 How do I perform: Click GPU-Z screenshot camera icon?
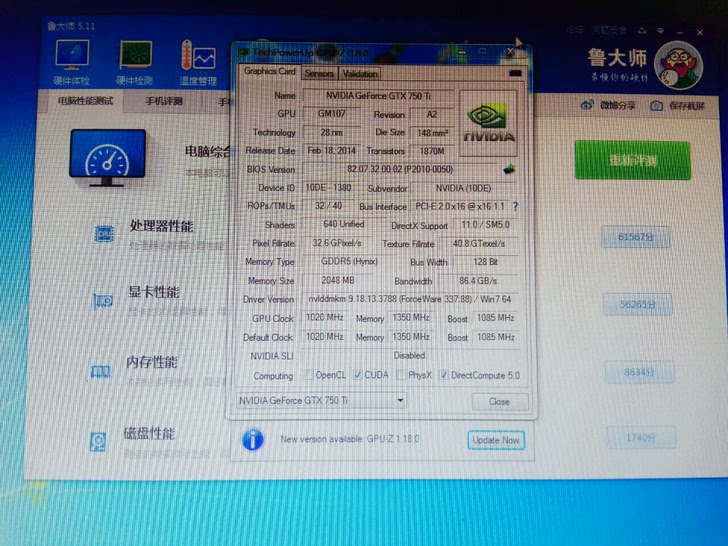pos(515,73)
